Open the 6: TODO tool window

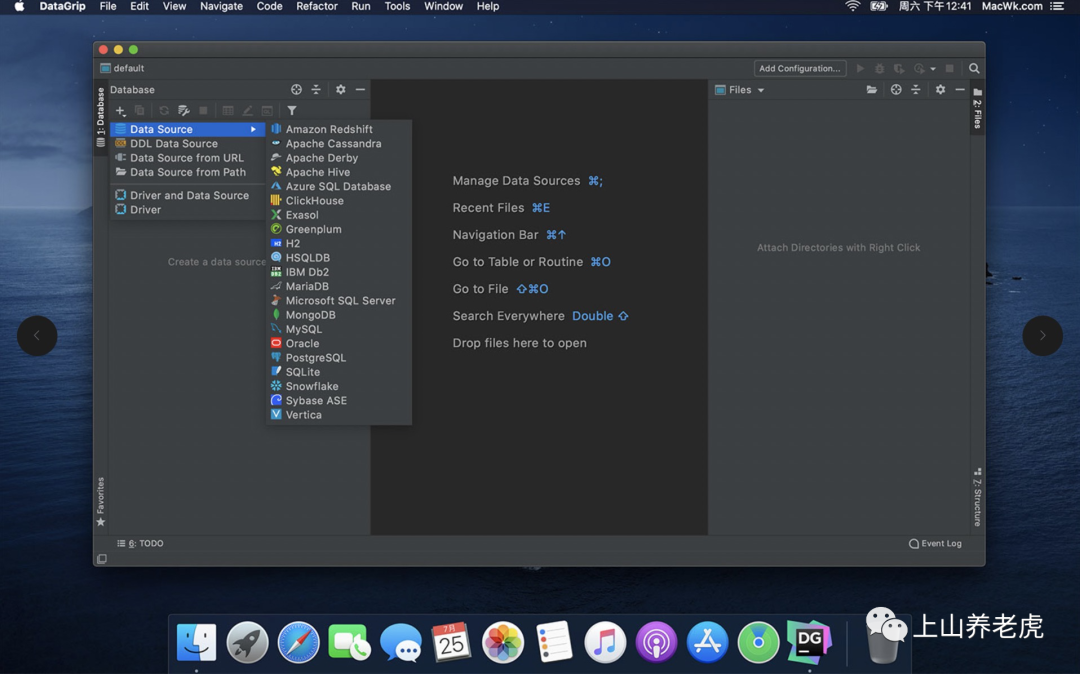point(141,543)
